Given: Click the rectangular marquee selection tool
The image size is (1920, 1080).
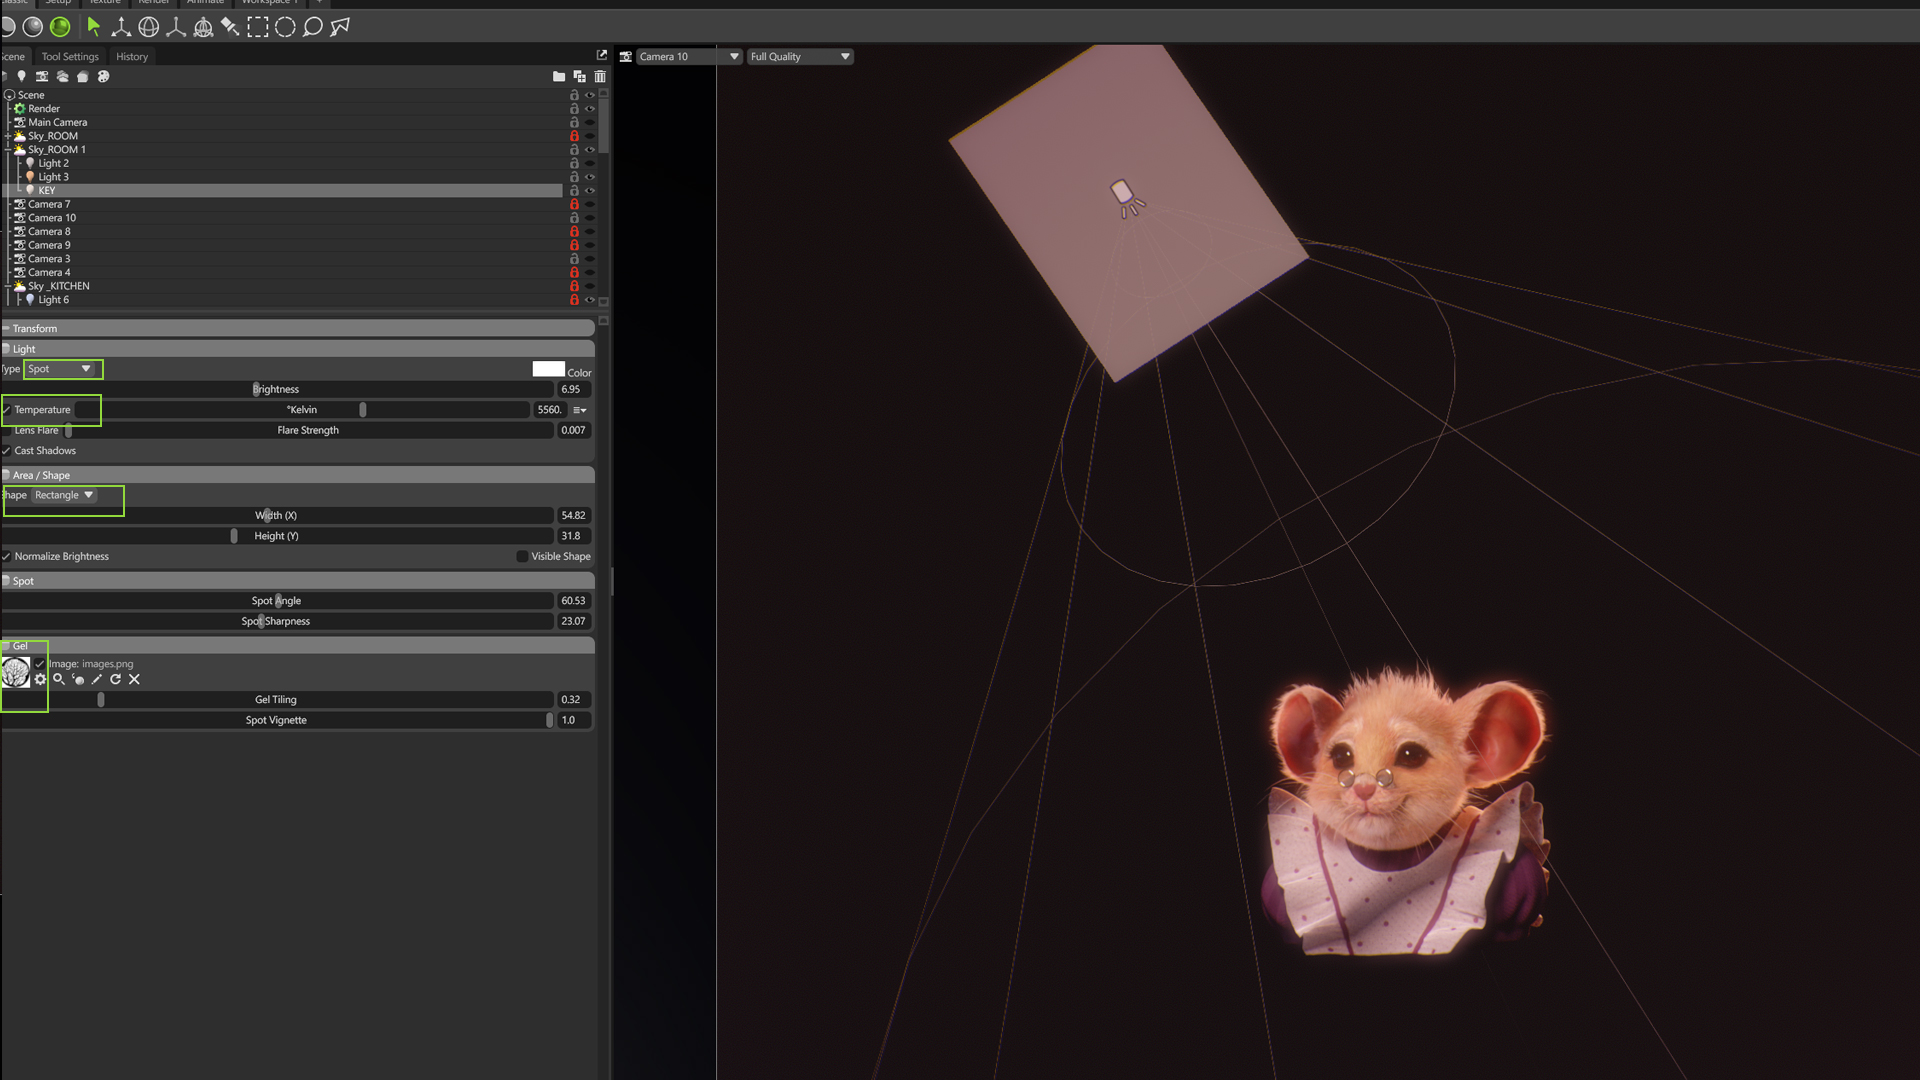Looking at the screenshot, I should click(258, 27).
